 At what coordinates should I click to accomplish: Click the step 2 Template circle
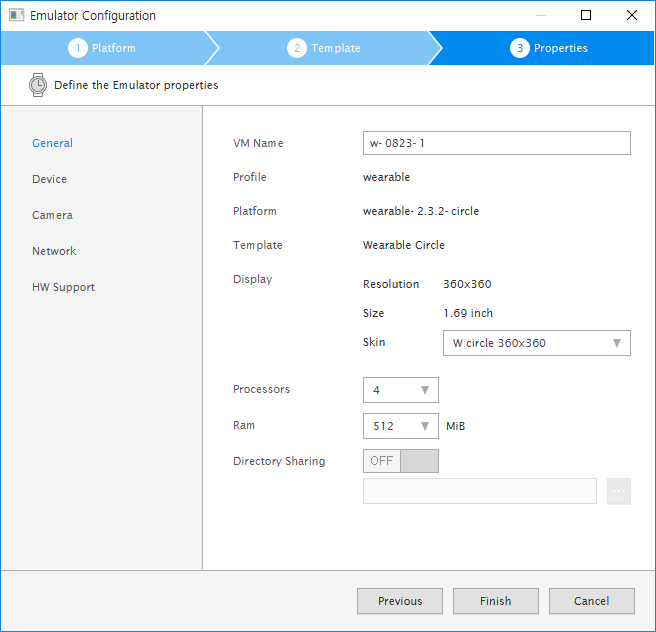(x=297, y=48)
